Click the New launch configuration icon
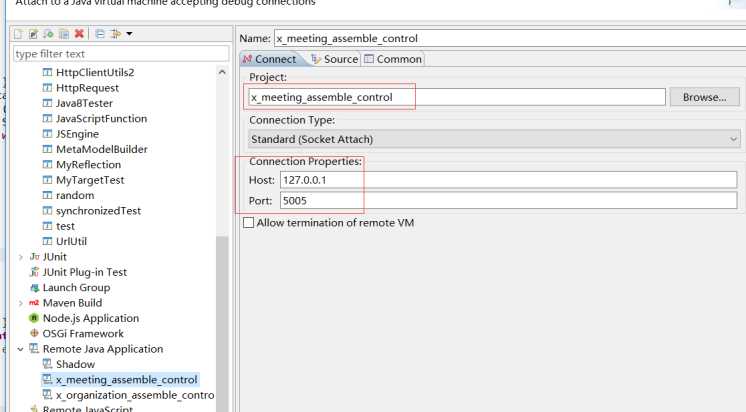The width and height of the screenshot is (746, 412). pyautogui.click(x=18, y=34)
